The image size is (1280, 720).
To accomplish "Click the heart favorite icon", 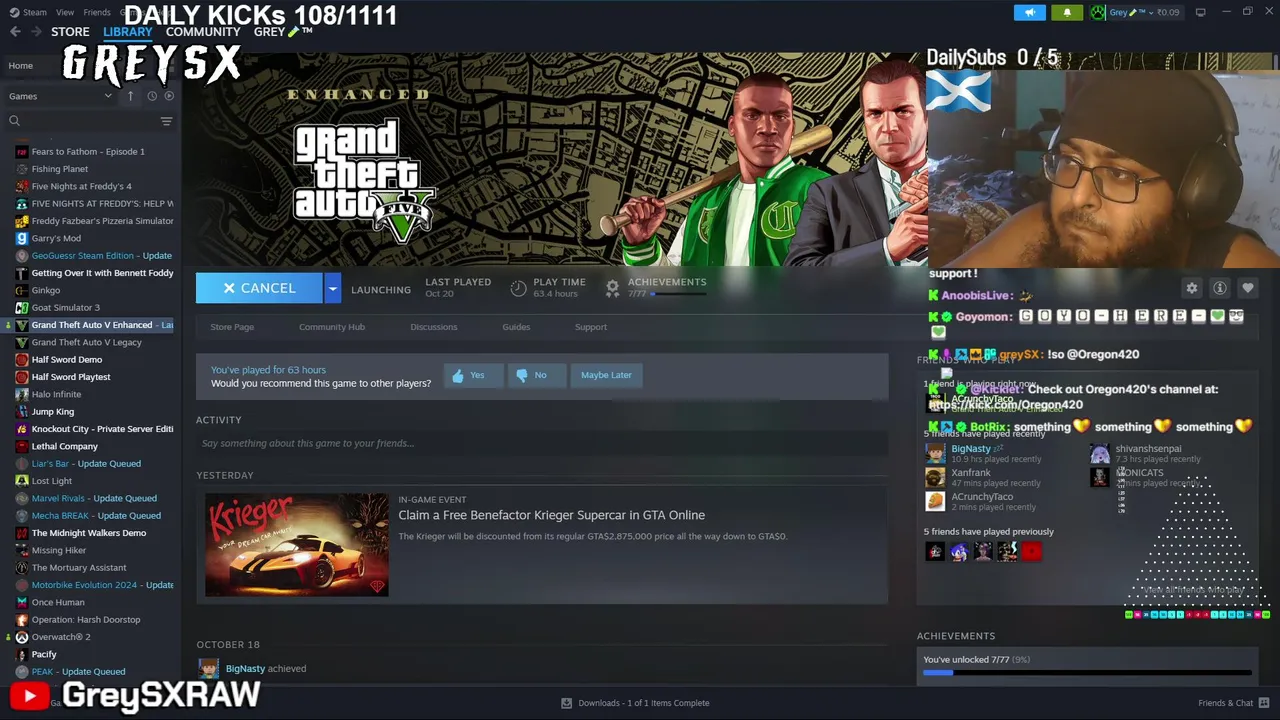I will pos(1248,288).
